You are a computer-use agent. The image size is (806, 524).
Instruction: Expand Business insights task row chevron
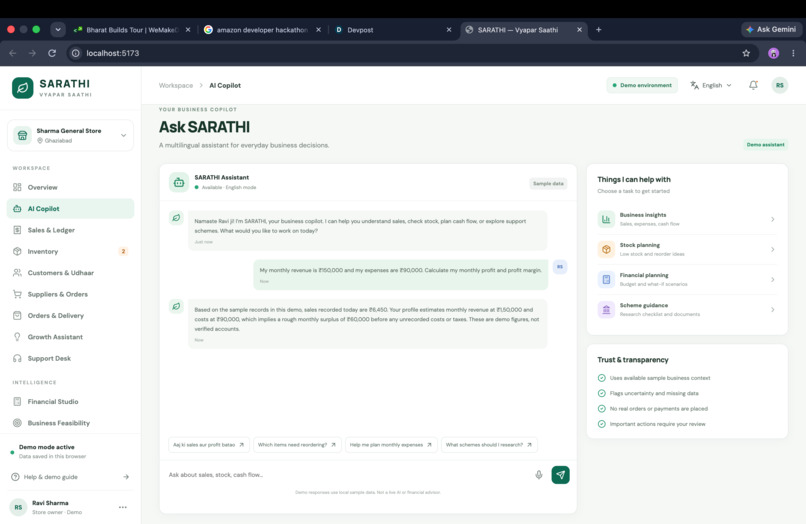click(773, 220)
